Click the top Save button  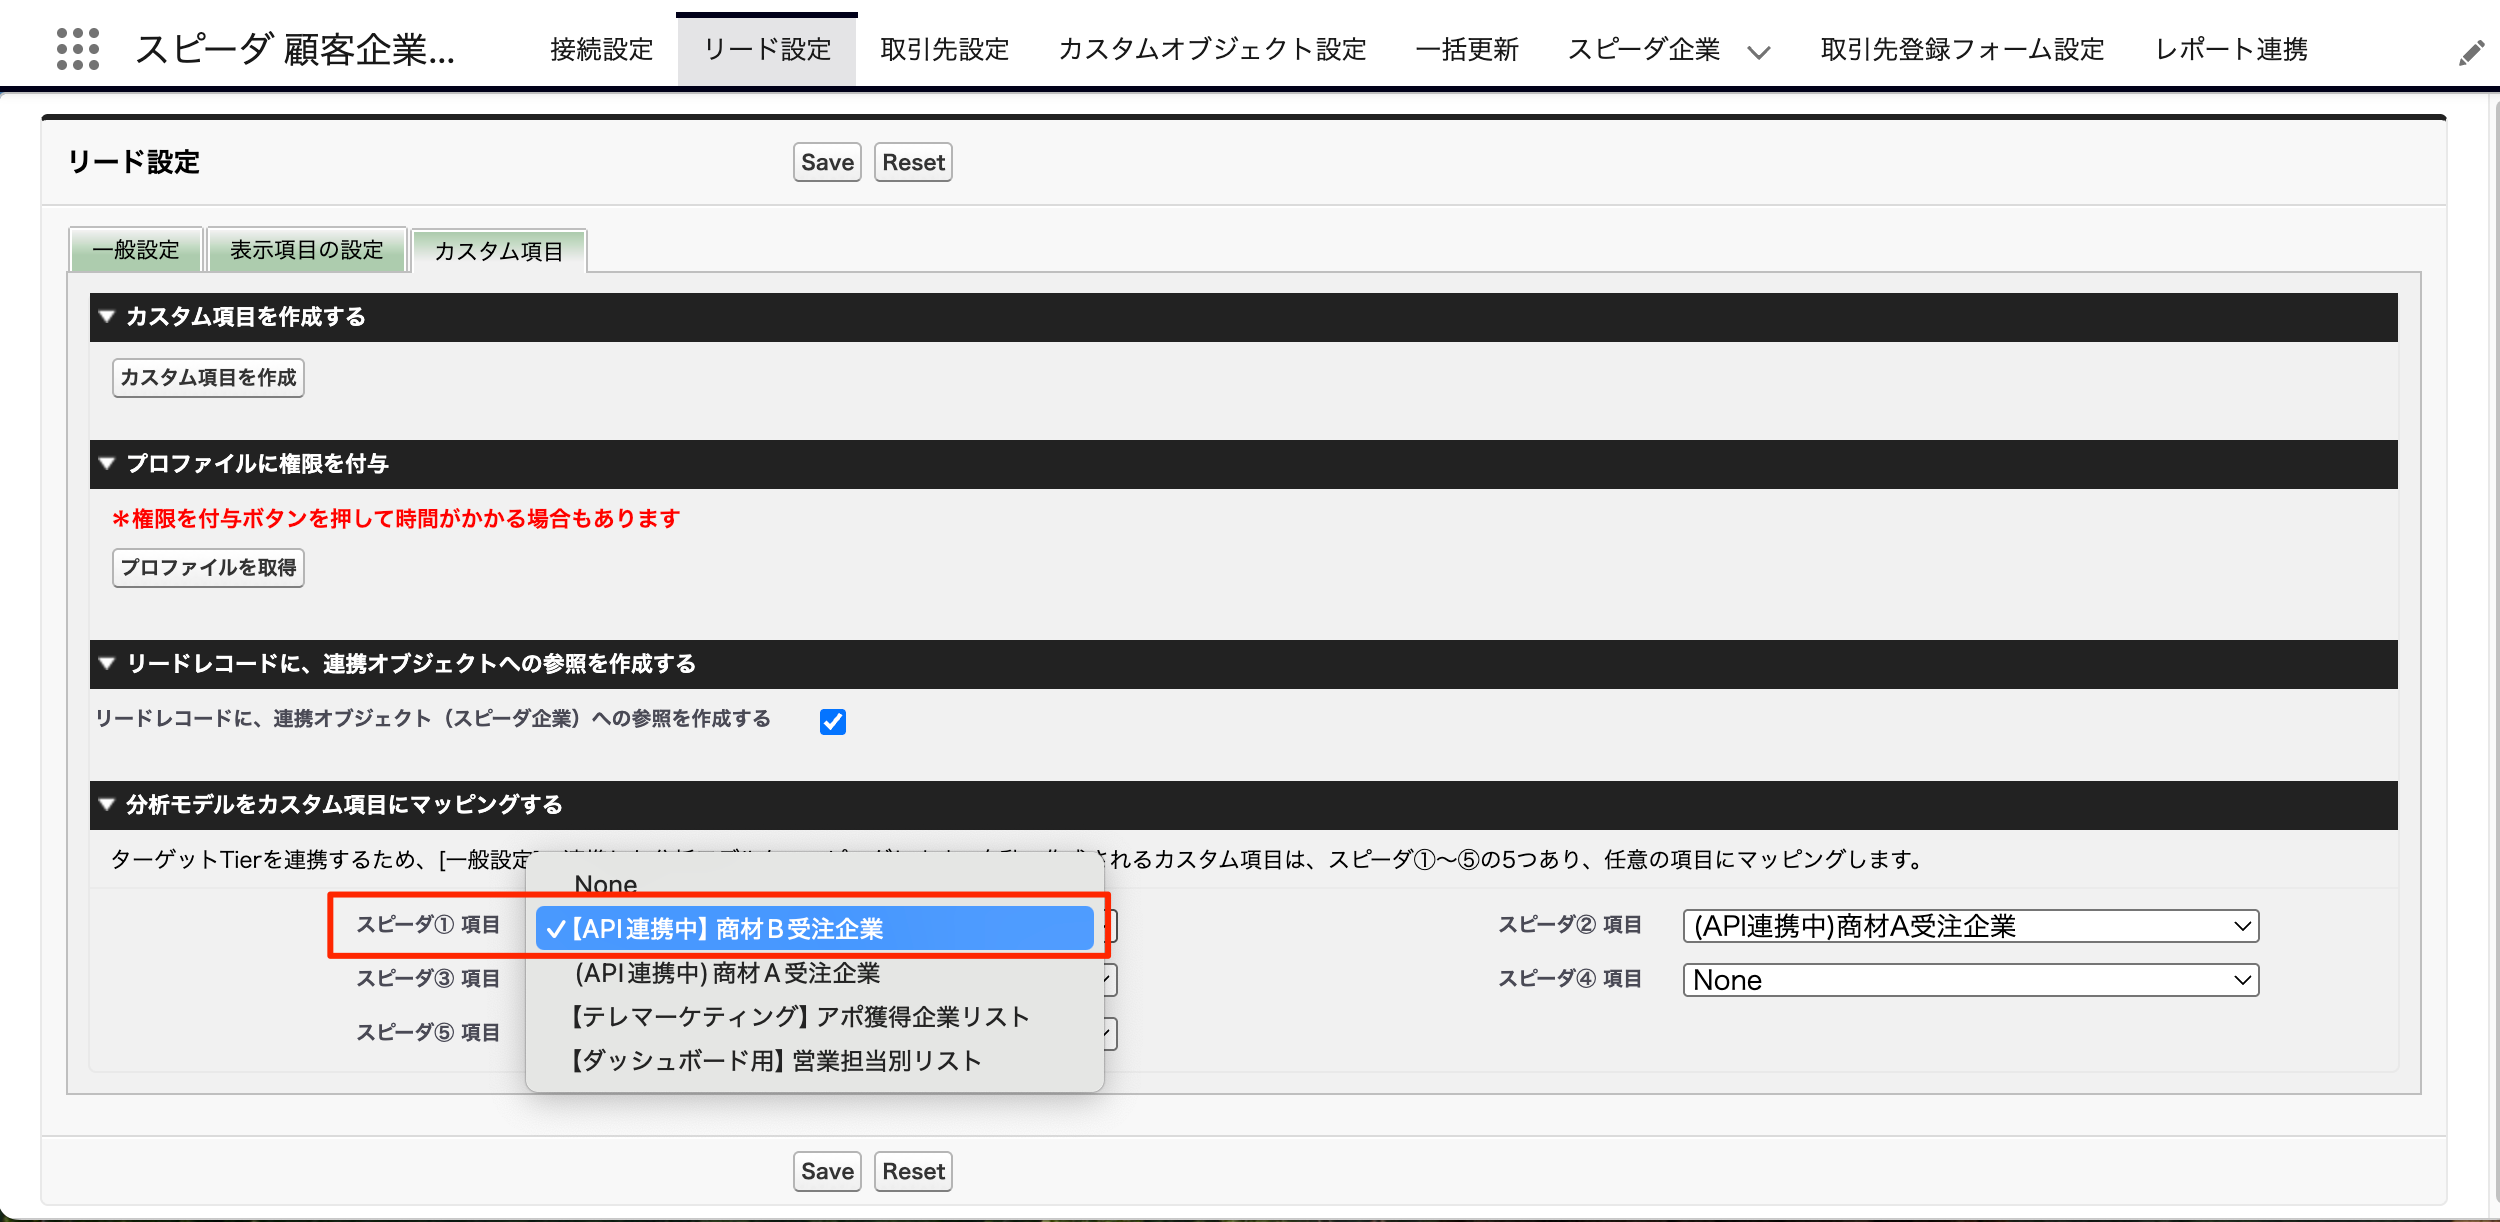tap(827, 163)
